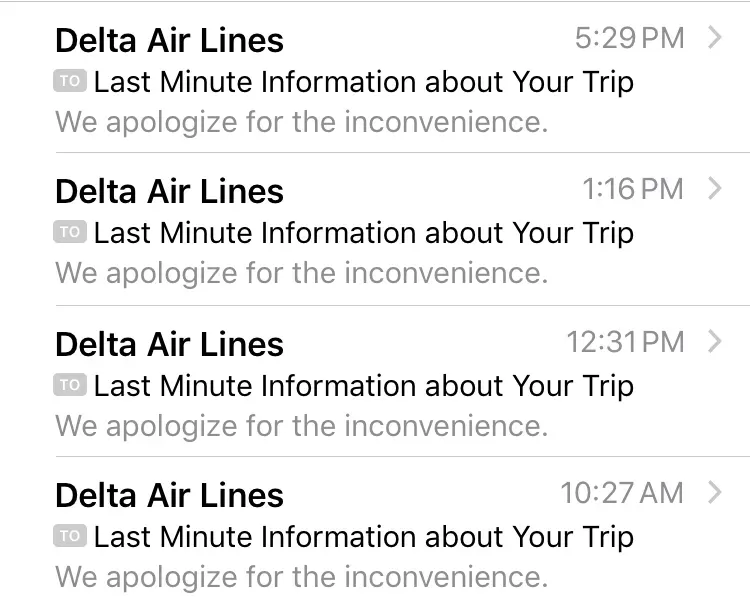The width and height of the screenshot is (750, 609).
Task: Select the Delta Air Lines sender at 1:16 PM
Action: tap(169, 191)
